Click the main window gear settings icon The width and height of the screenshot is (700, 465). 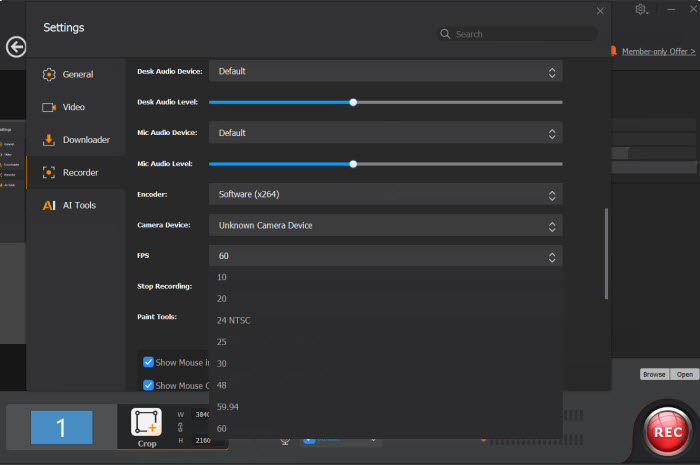[x=641, y=9]
